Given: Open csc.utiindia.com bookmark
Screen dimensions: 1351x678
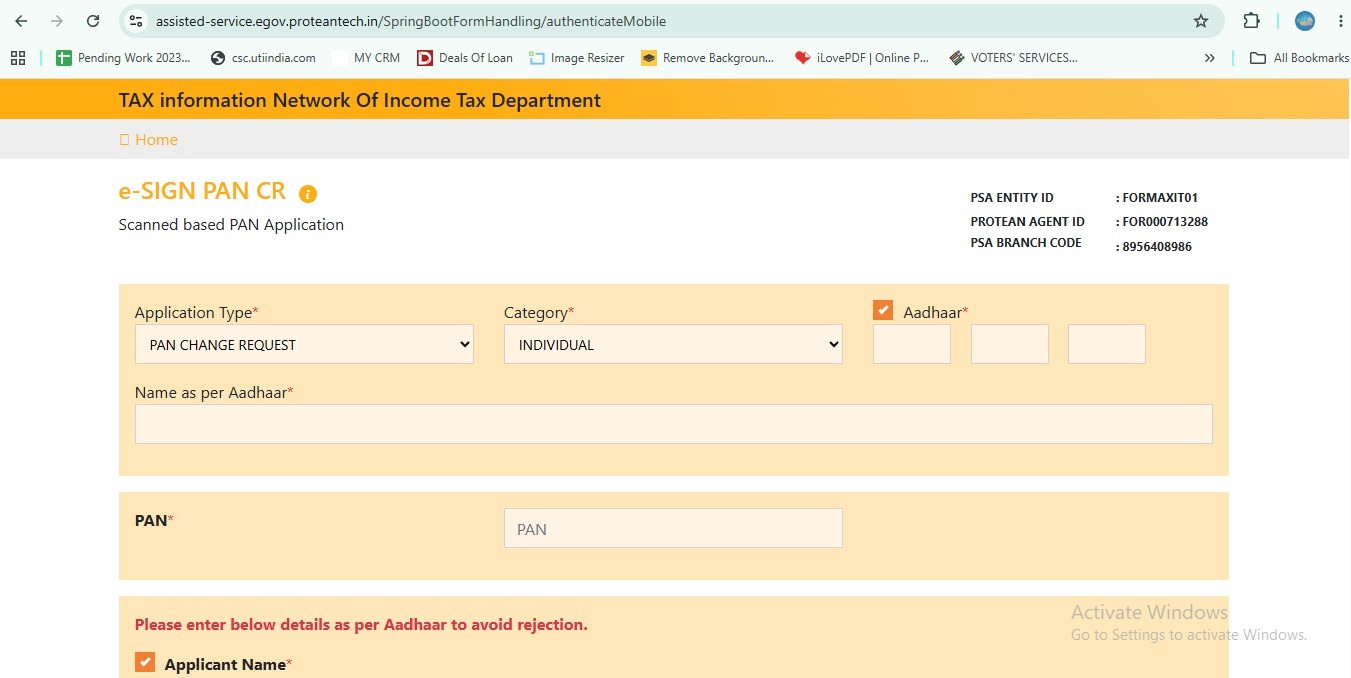Looking at the screenshot, I should (x=263, y=58).
